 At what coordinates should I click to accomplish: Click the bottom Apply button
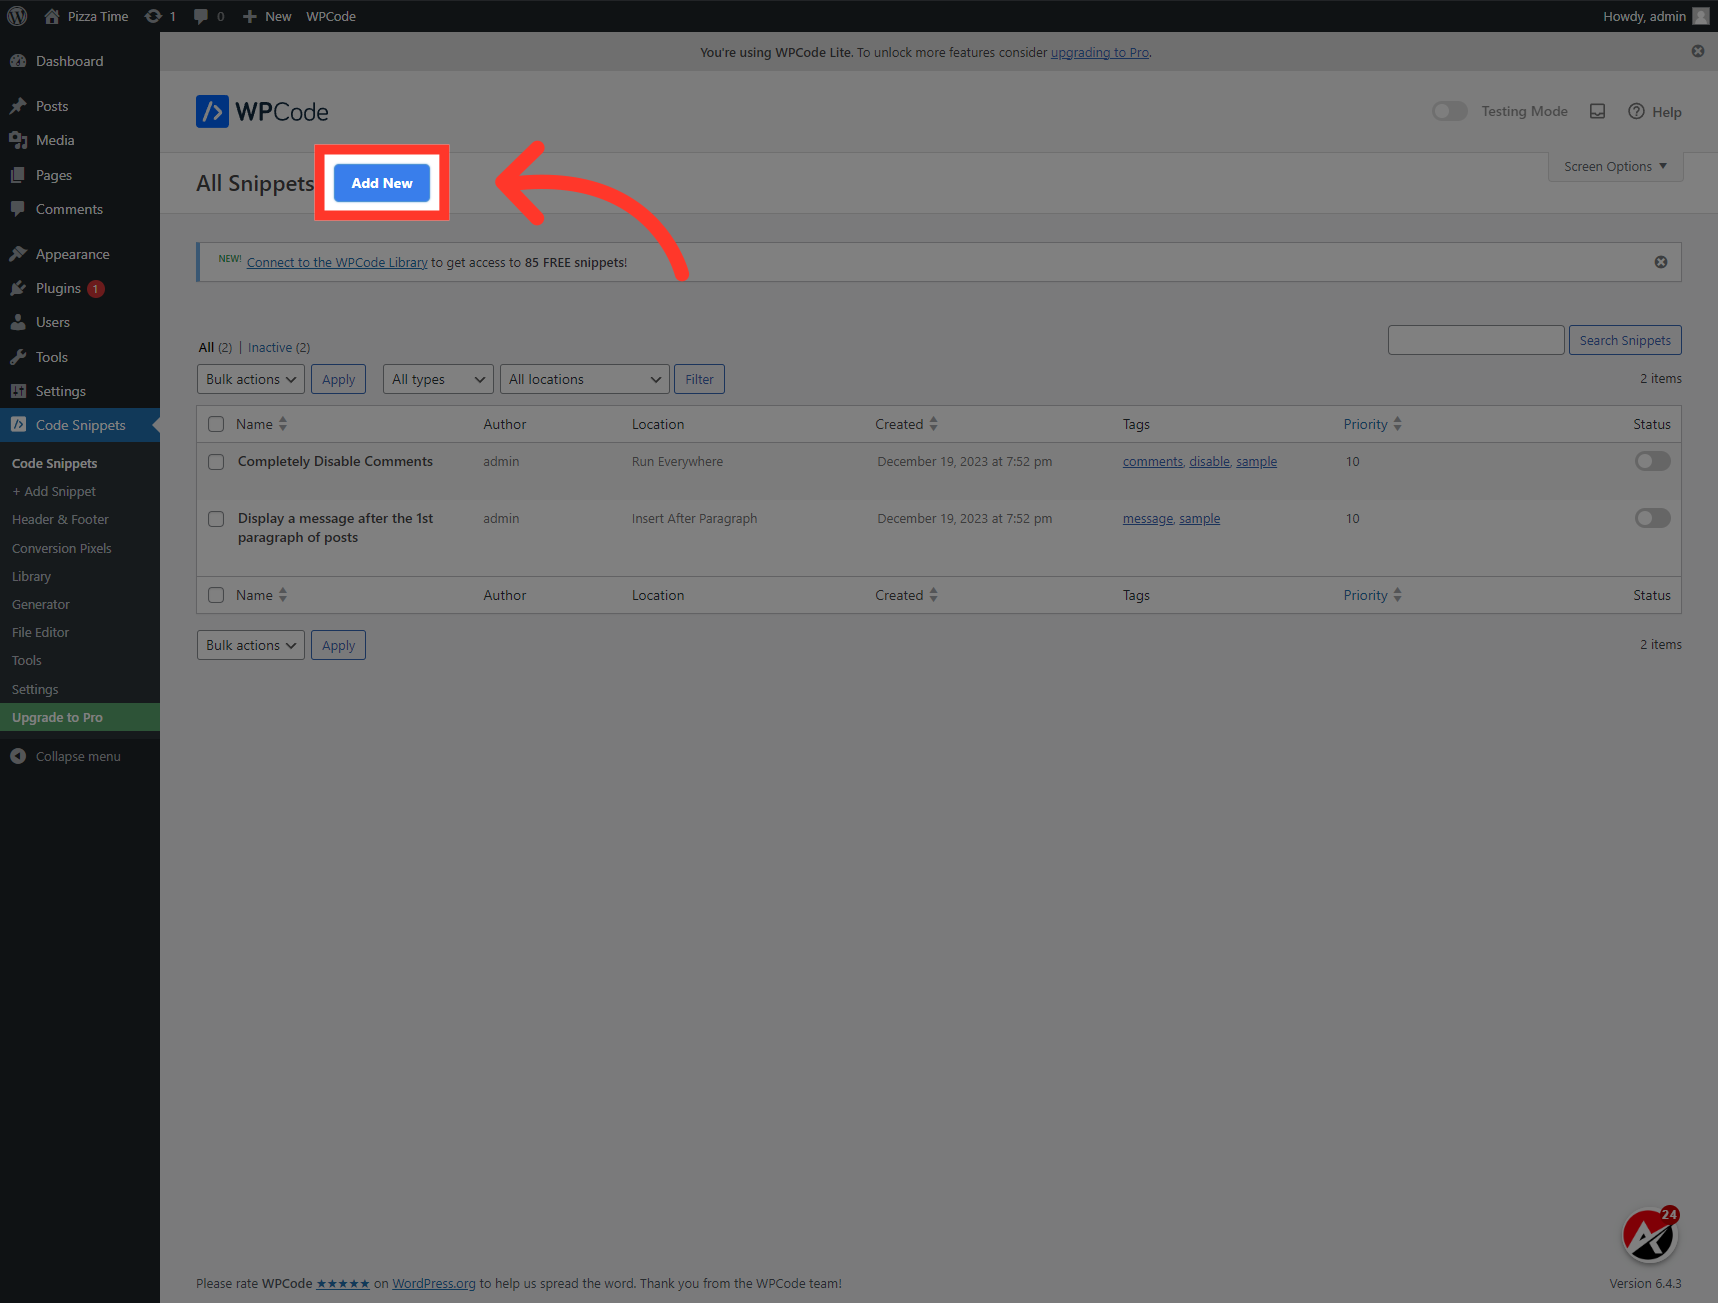coord(338,645)
